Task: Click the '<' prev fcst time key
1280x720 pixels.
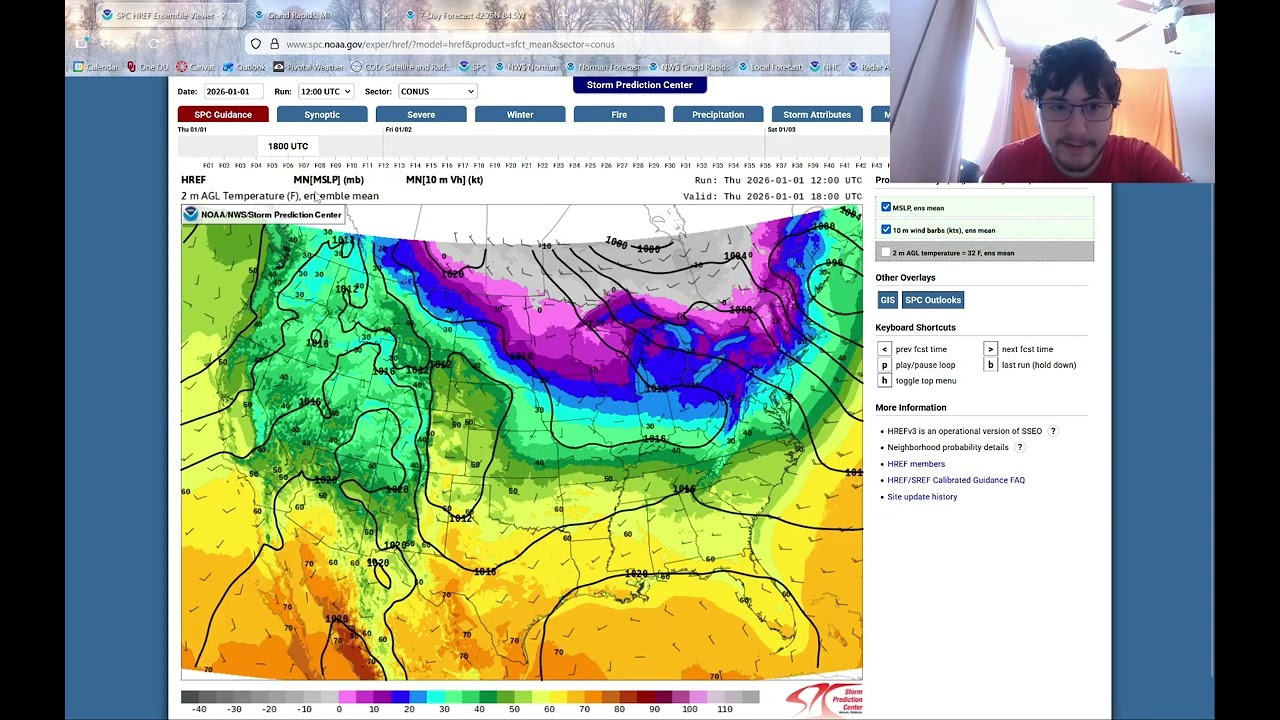Action: click(x=884, y=349)
